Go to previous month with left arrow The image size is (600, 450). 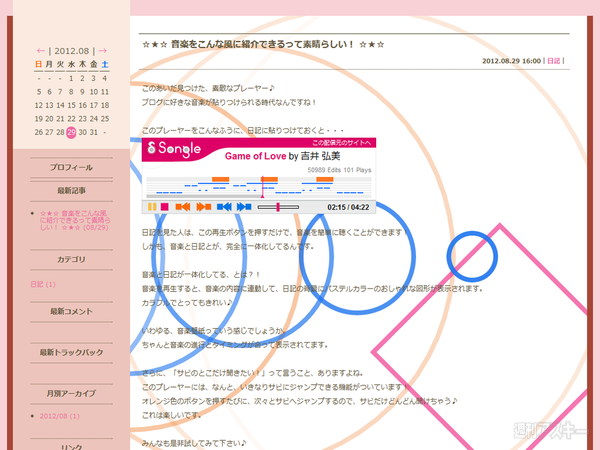click(x=41, y=51)
